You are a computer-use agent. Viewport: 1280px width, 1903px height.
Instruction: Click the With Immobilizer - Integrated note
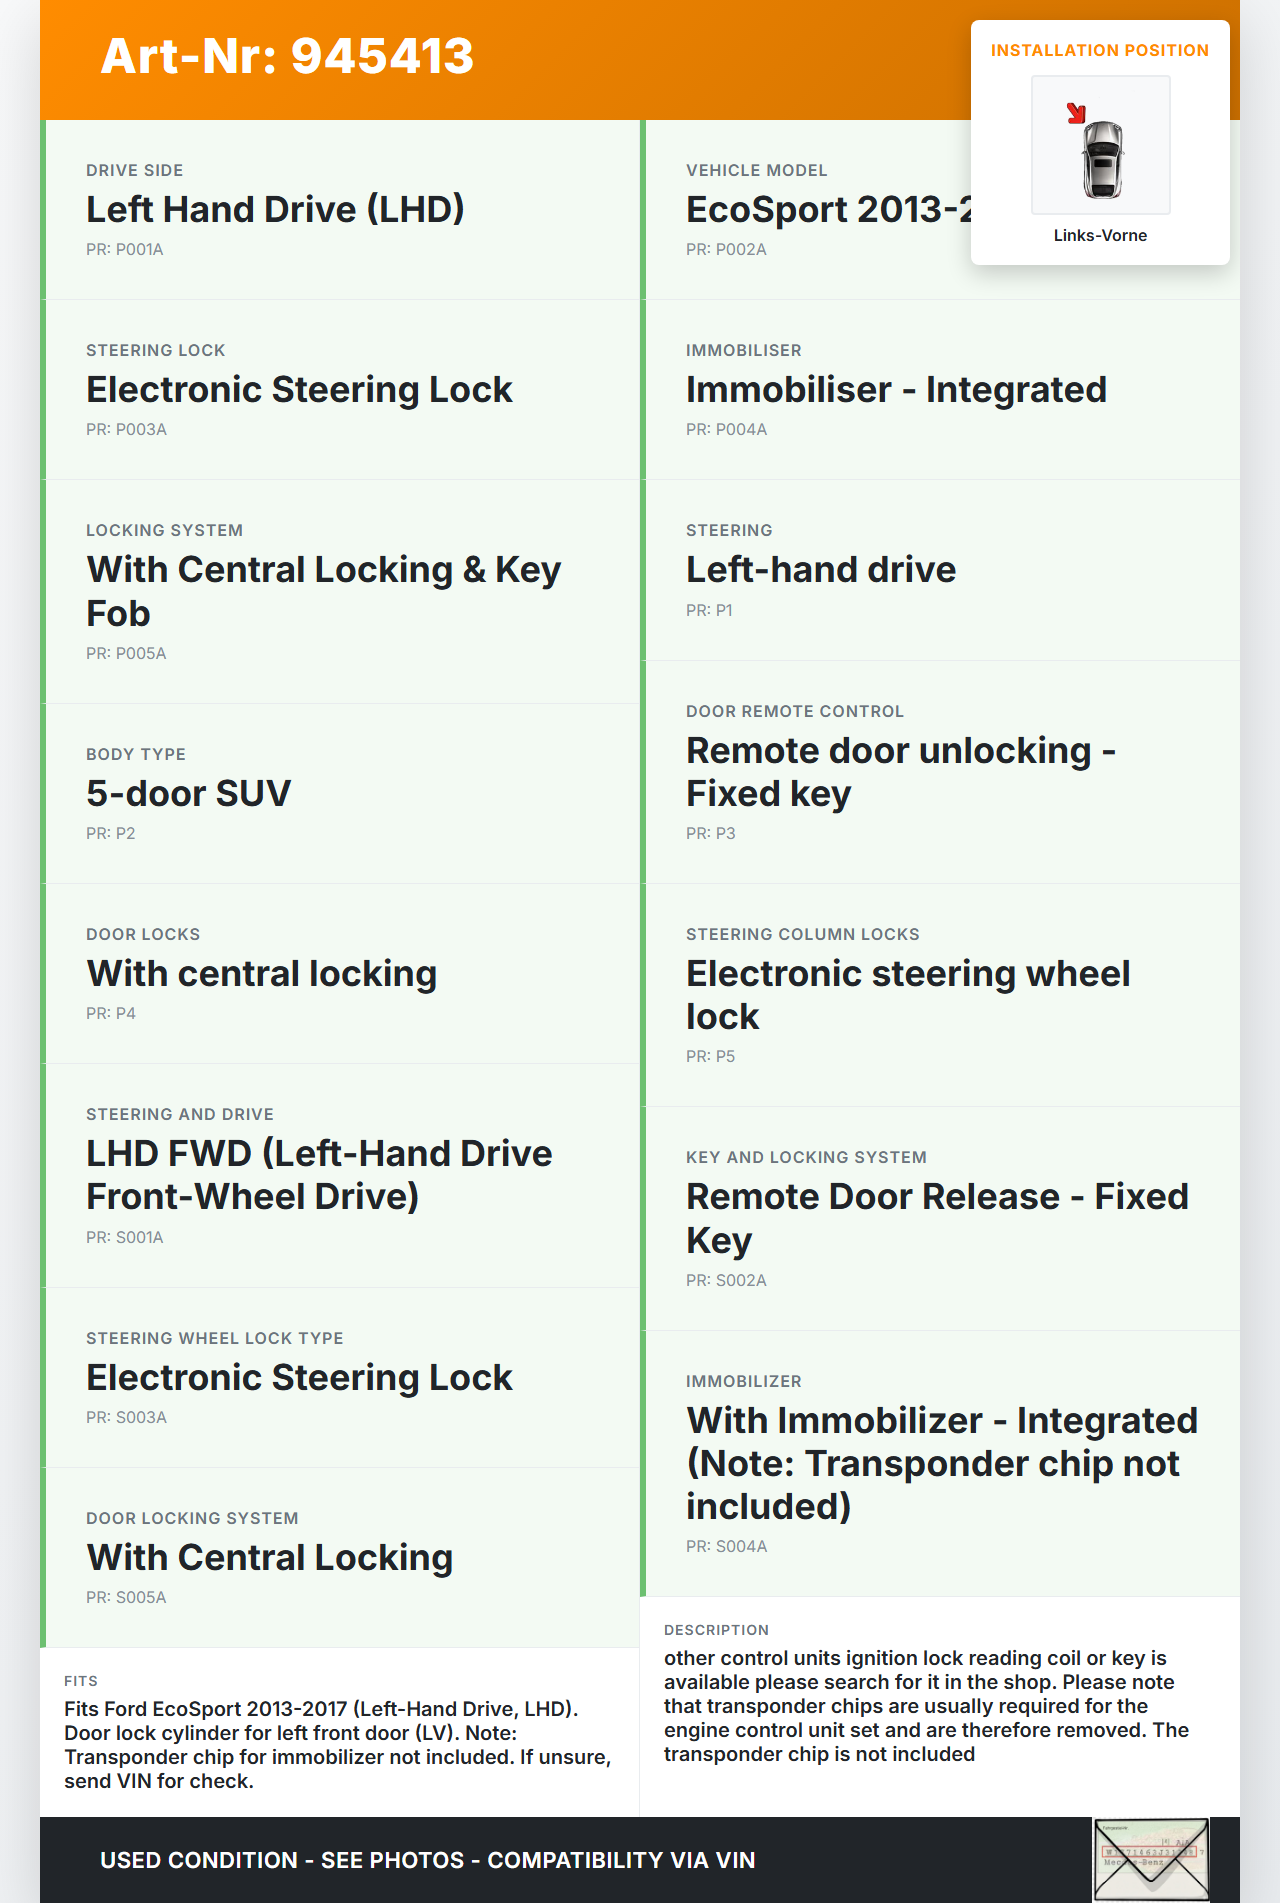(941, 1463)
